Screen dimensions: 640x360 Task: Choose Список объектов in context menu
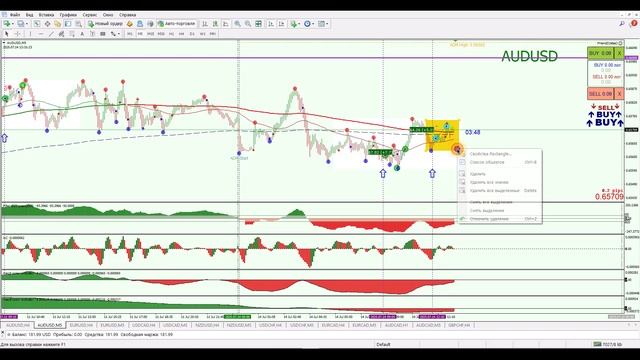click(500, 162)
